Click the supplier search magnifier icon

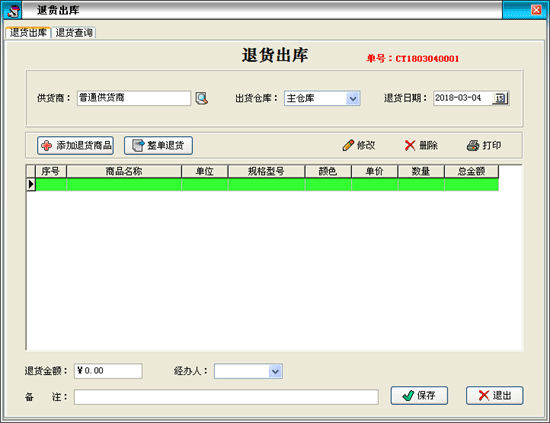point(202,99)
